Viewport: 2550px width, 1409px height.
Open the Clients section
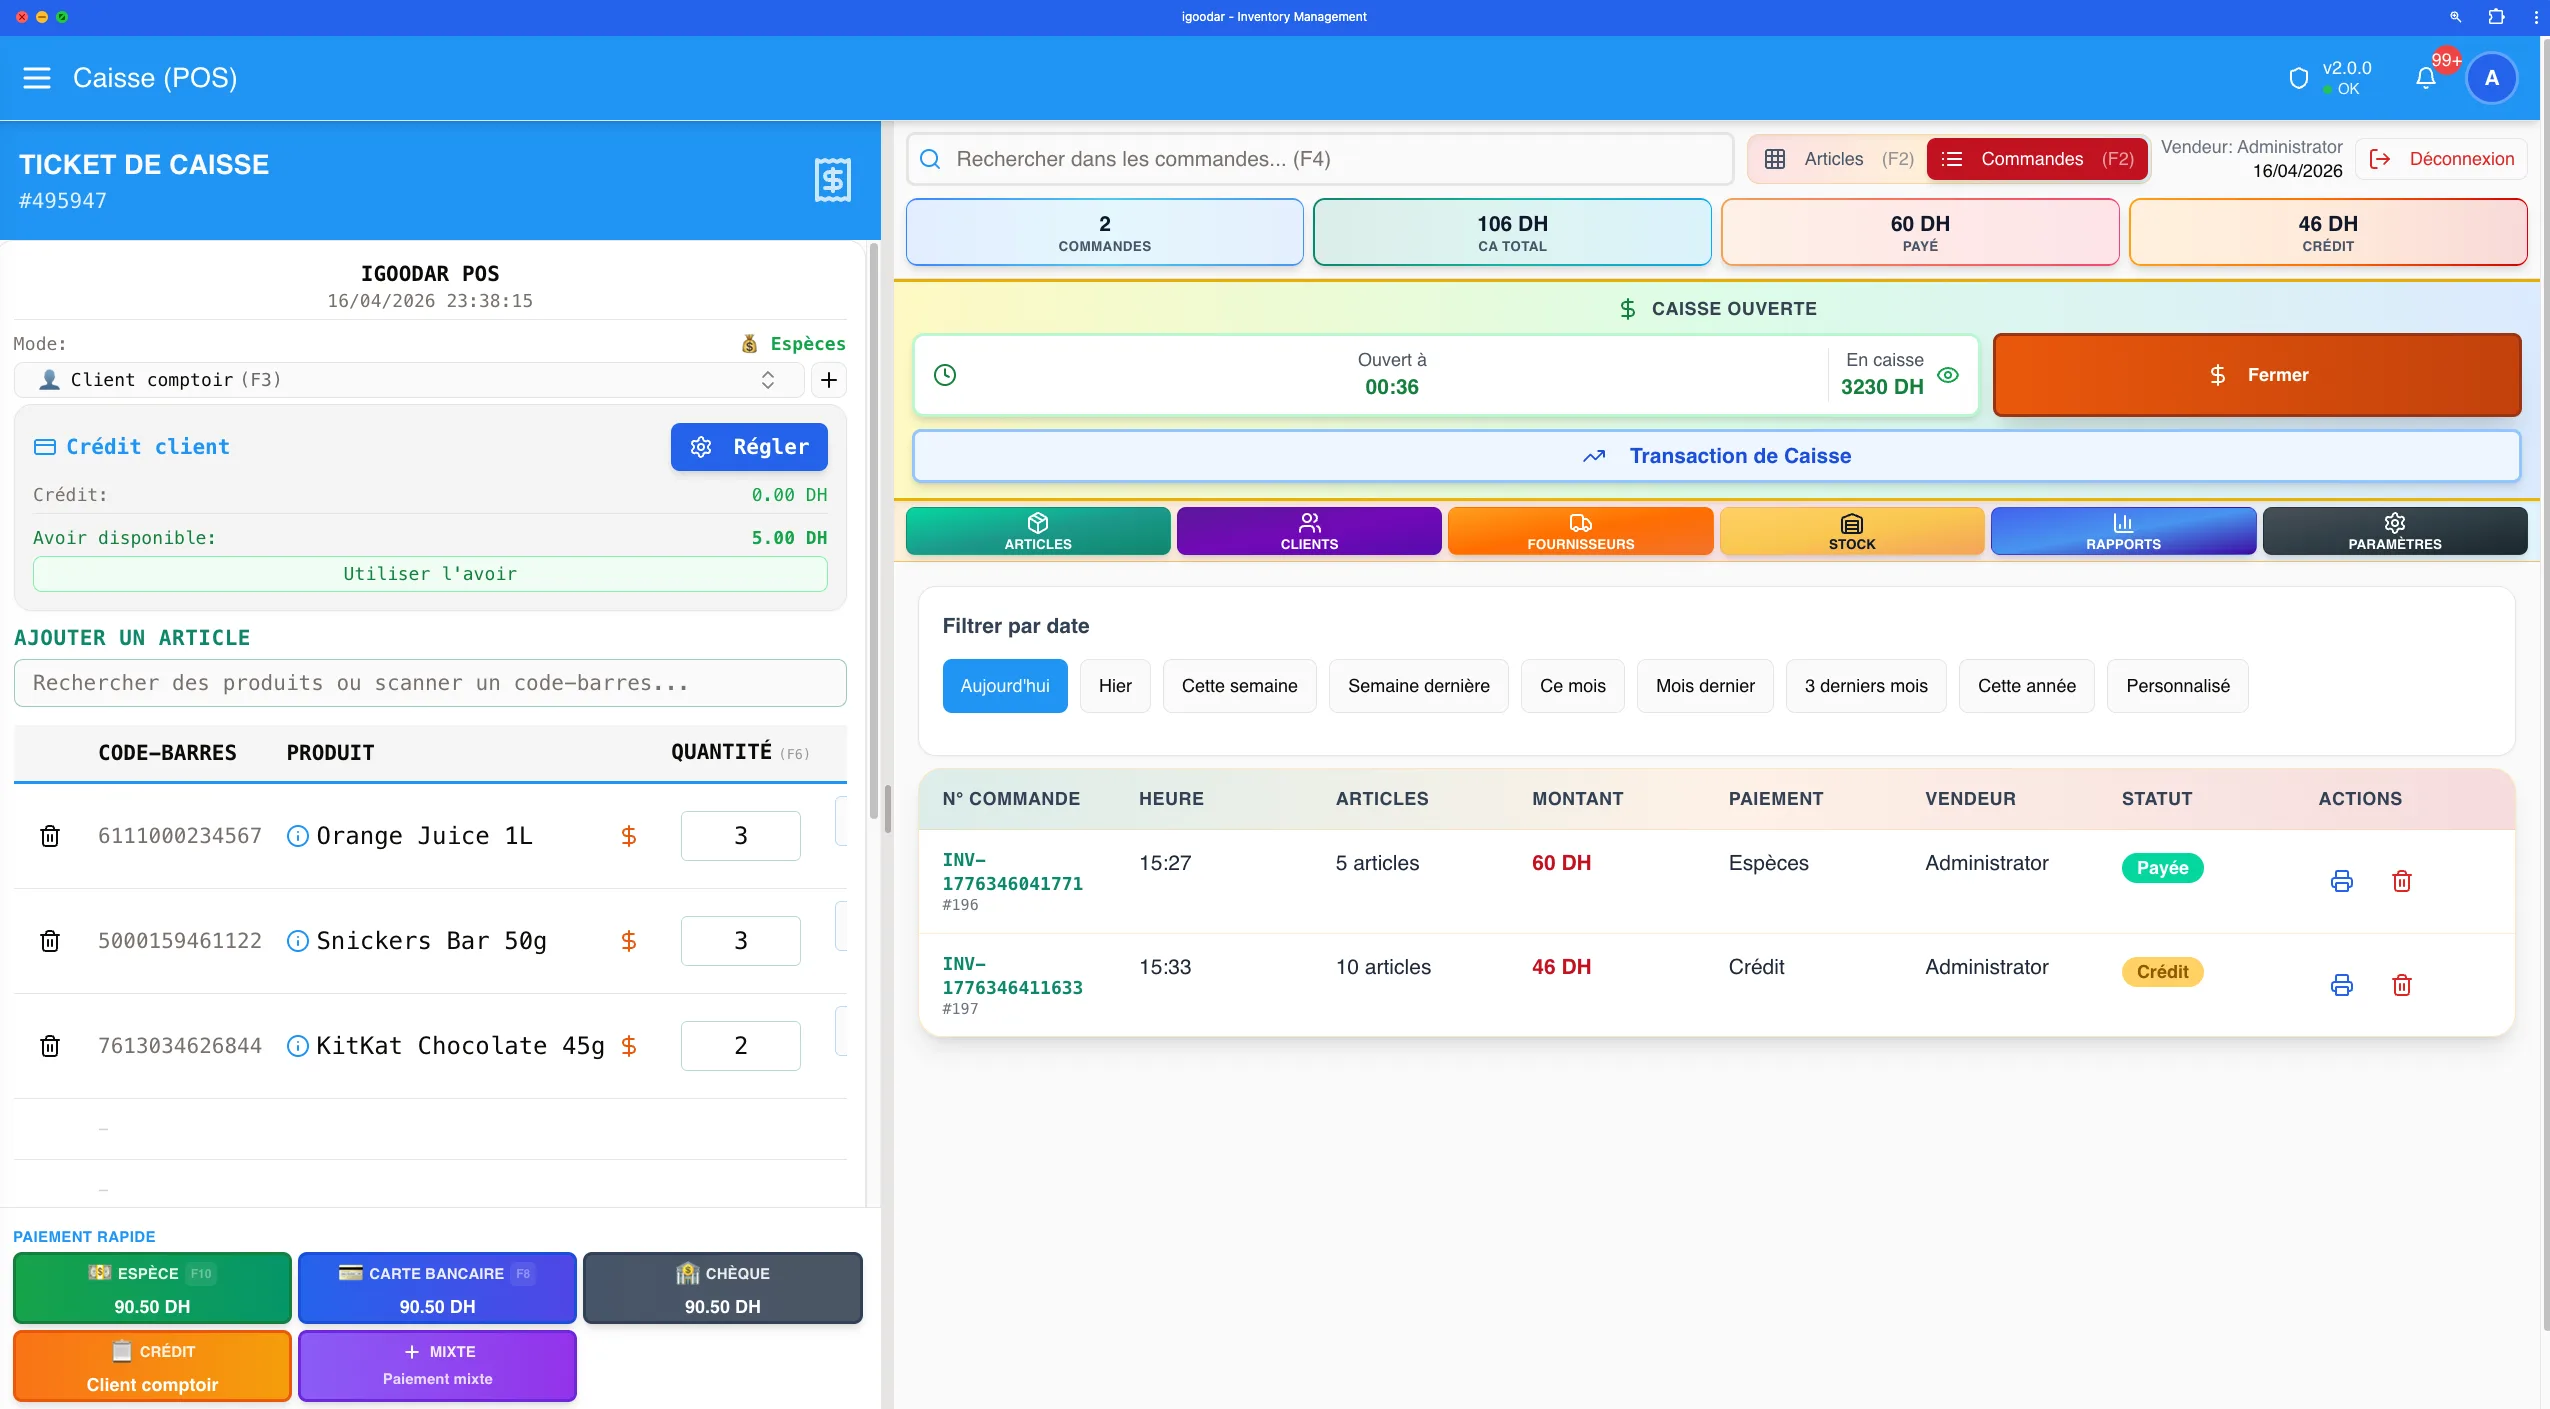coord(1307,531)
